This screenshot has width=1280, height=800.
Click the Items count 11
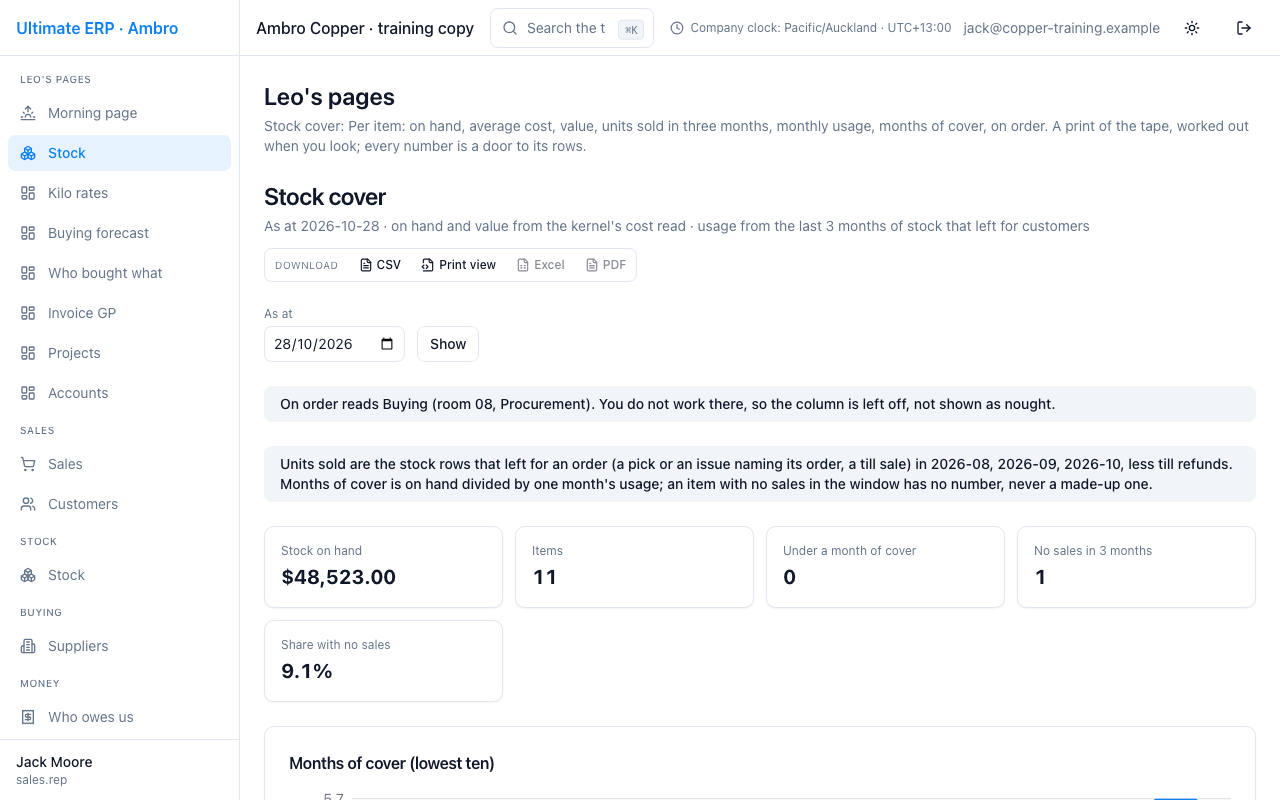click(545, 577)
